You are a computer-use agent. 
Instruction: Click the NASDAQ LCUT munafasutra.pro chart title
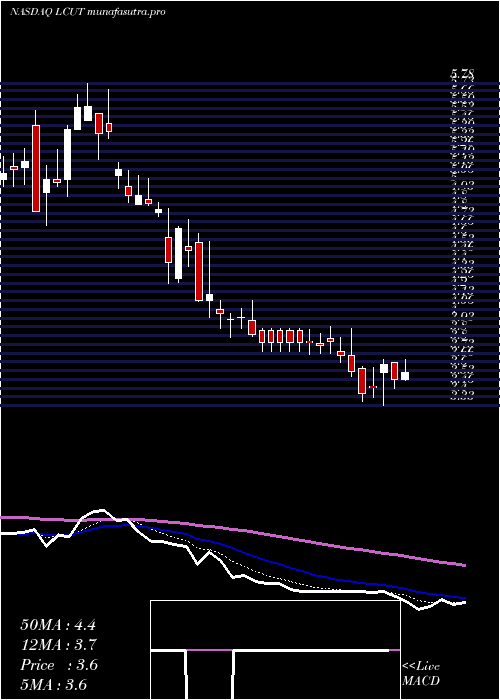88,12
